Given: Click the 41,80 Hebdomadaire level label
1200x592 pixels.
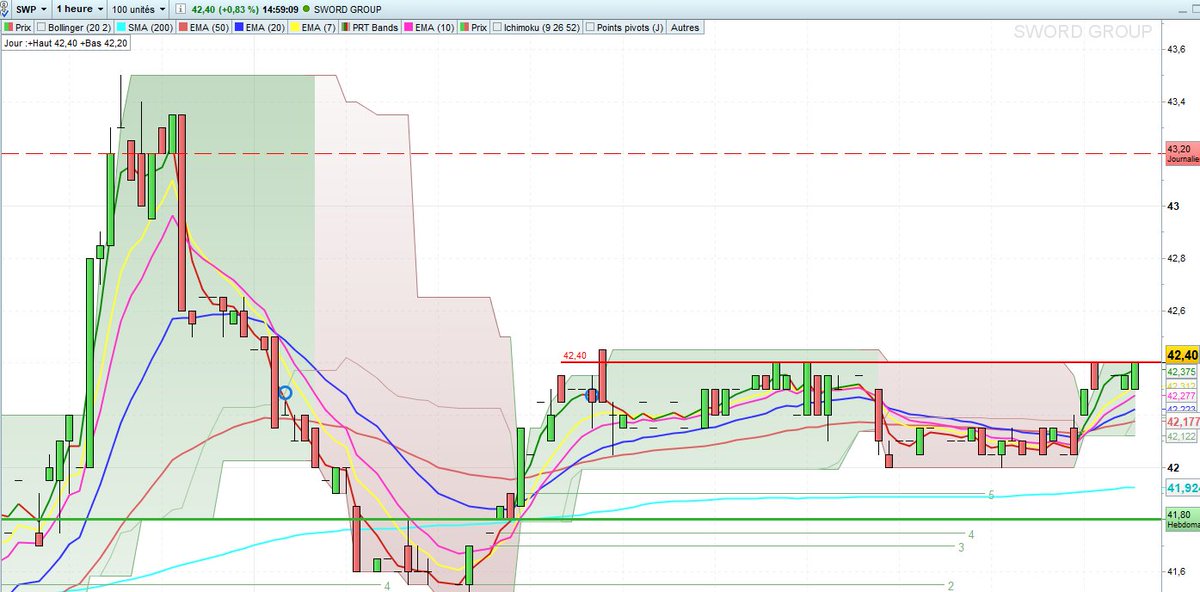Looking at the screenshot, I should click(1182, 518).
